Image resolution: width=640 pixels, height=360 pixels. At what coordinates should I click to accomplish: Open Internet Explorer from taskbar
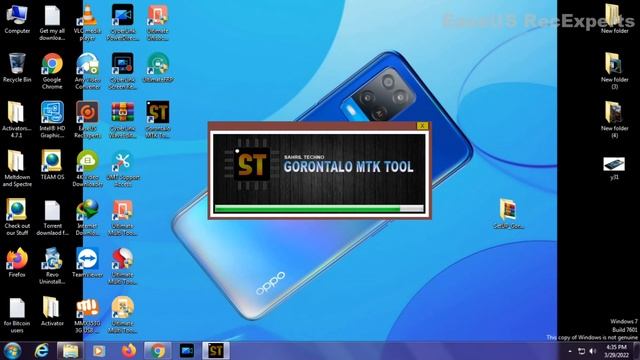click(41, 351)
